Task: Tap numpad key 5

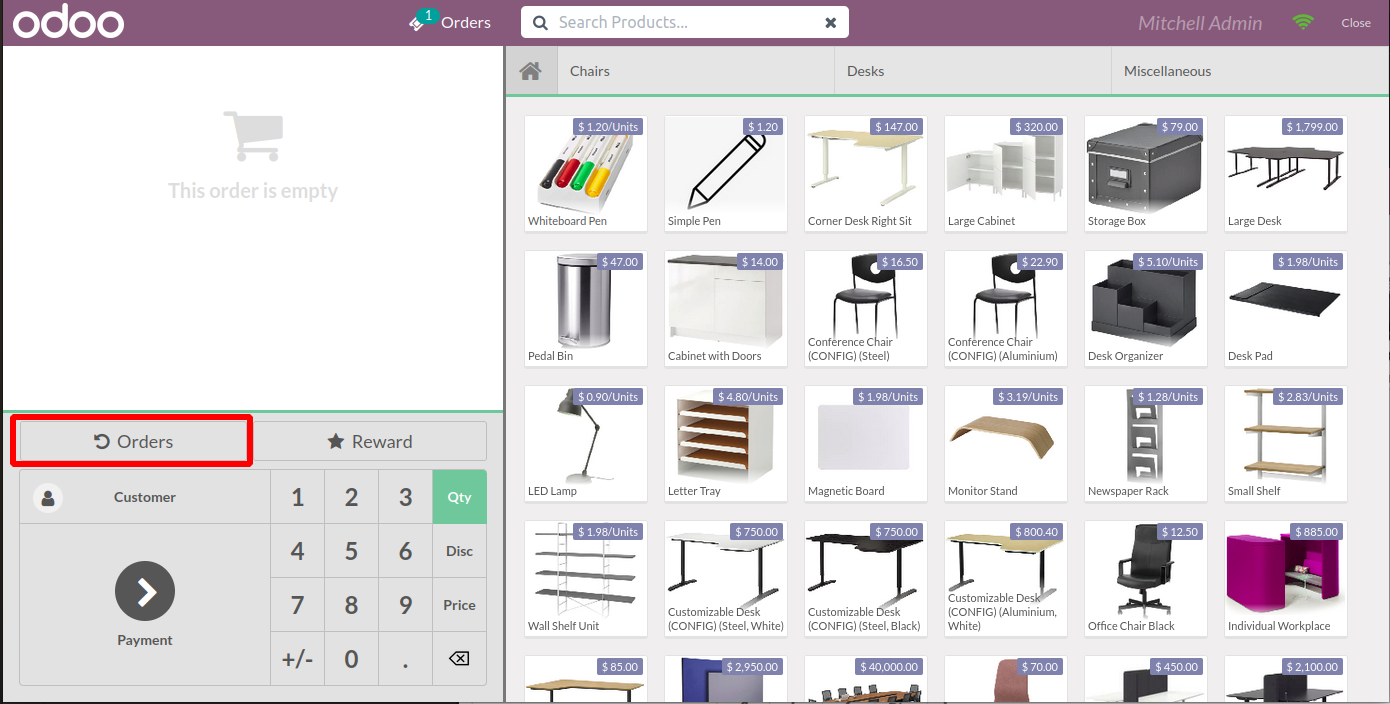Action: coord(352,551)
